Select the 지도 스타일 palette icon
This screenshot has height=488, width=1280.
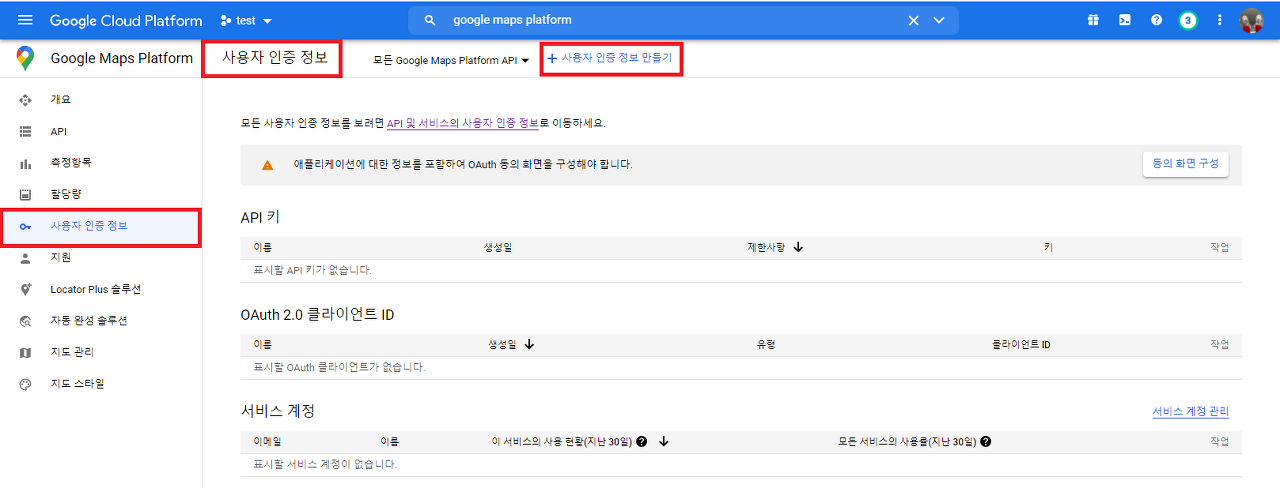(26, 384)
